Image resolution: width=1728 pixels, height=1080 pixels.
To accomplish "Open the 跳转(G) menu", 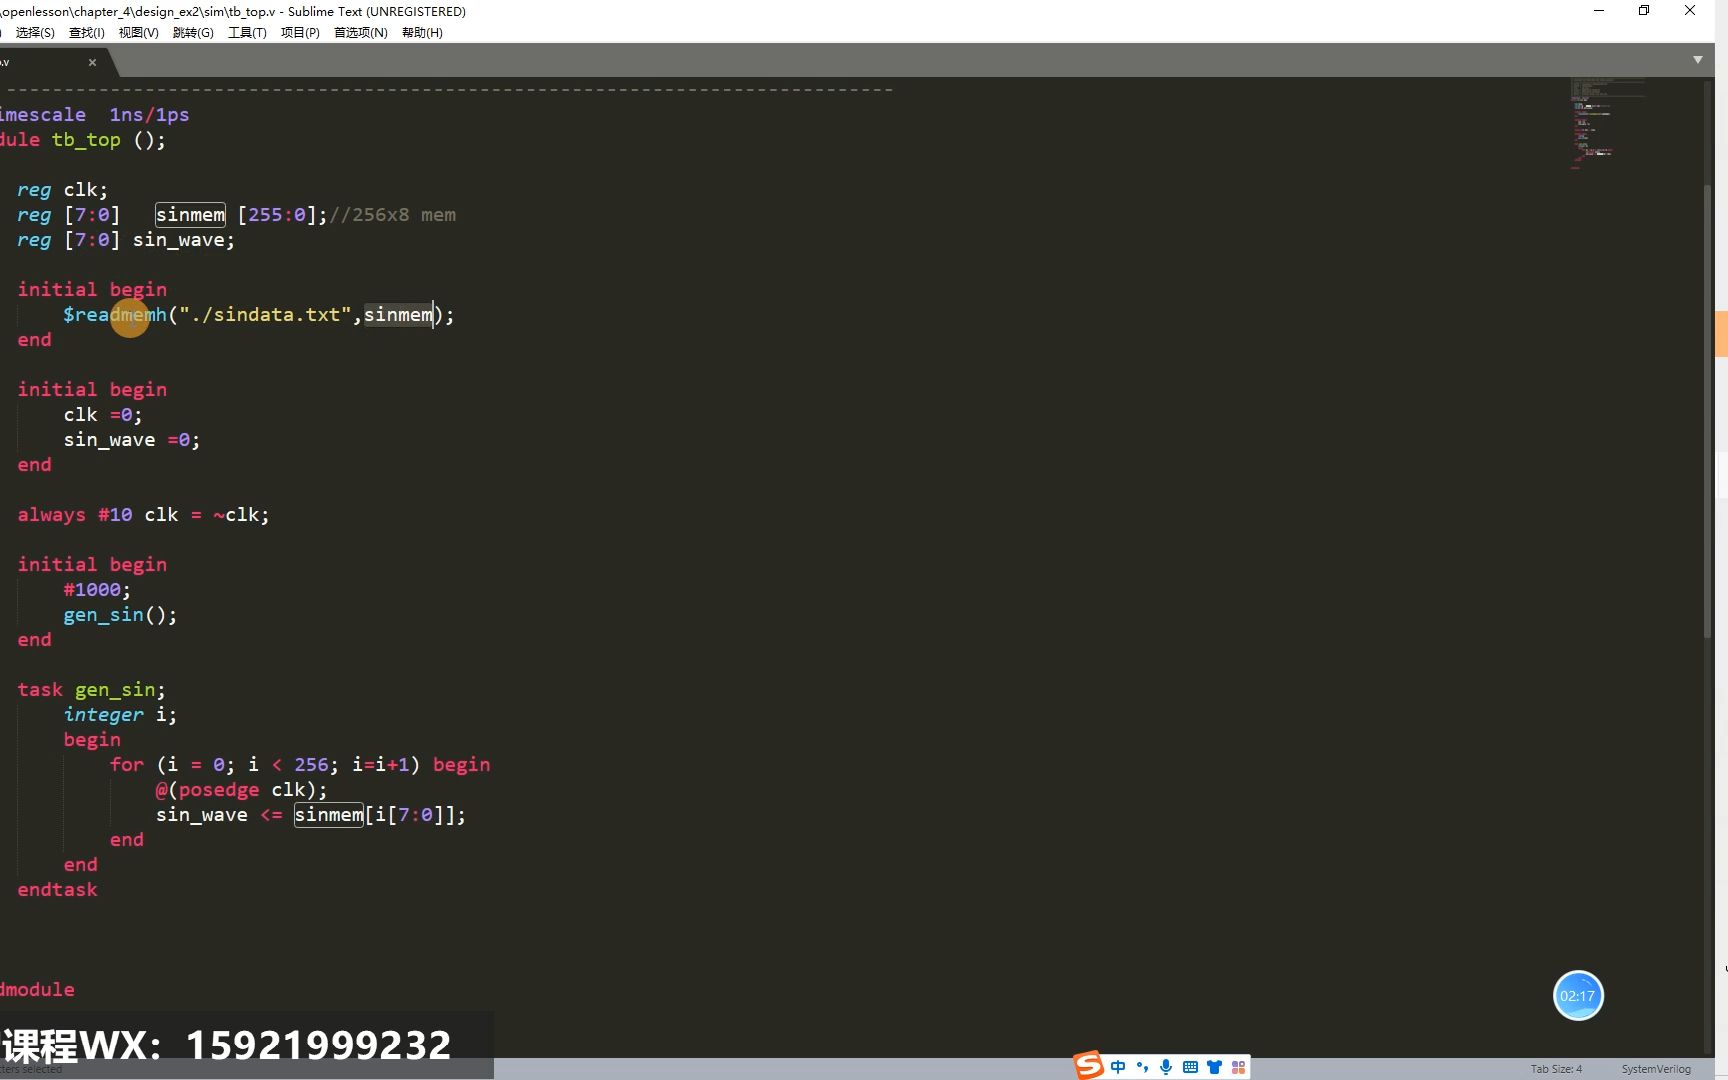I will [193, 32].
